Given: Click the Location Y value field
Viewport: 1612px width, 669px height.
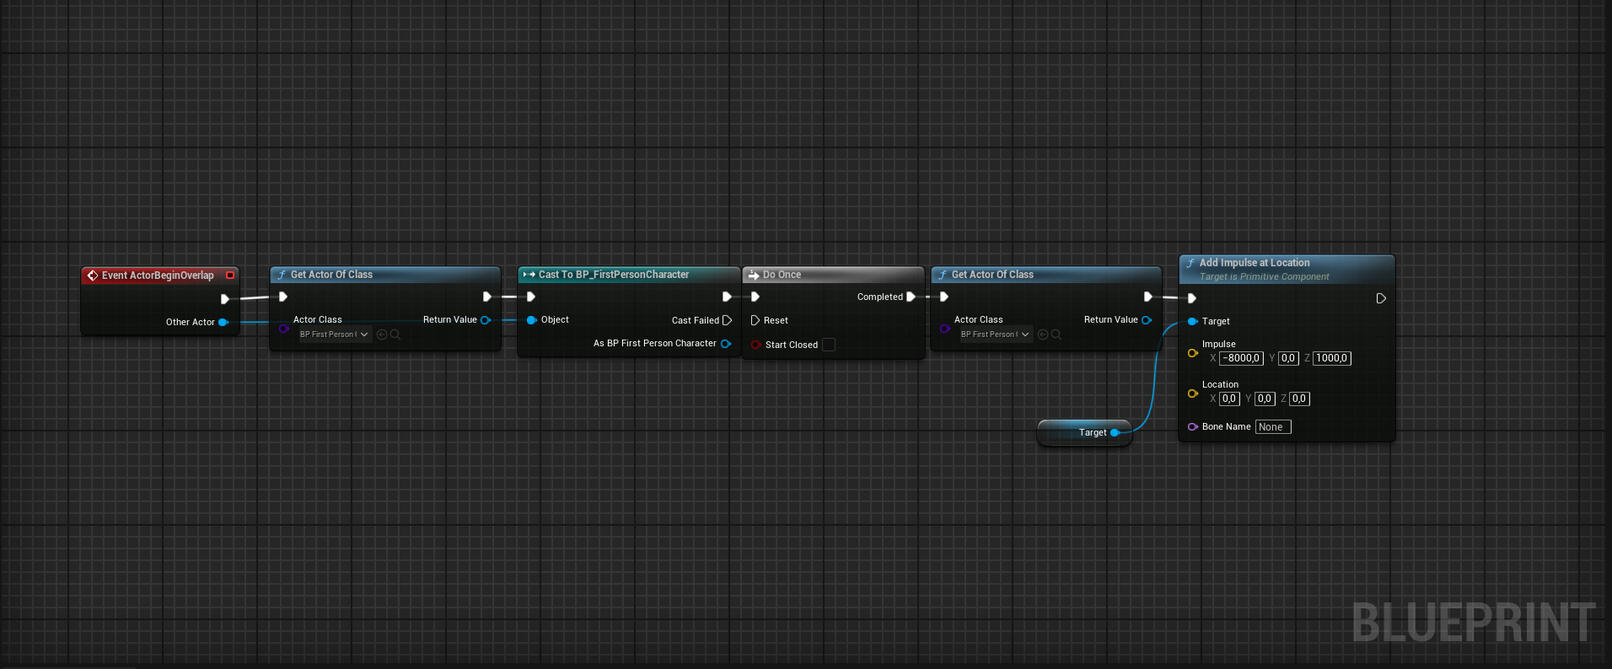Looking at the screenshot, I should (1265, 399).
